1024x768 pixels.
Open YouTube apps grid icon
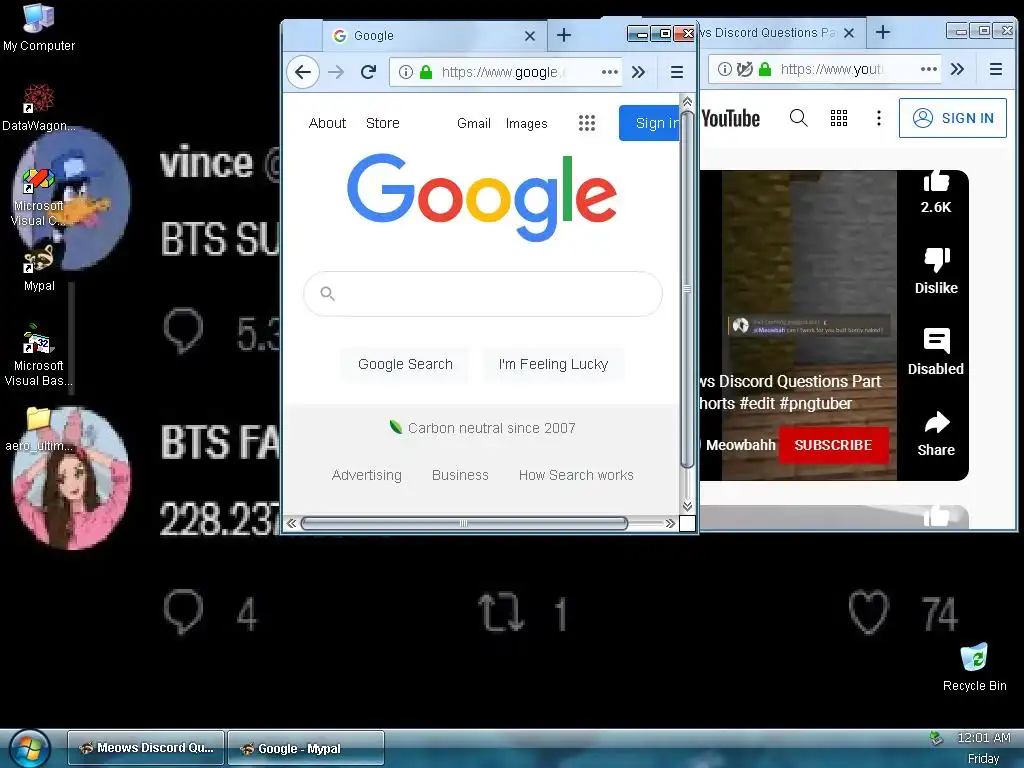(839, 118)
